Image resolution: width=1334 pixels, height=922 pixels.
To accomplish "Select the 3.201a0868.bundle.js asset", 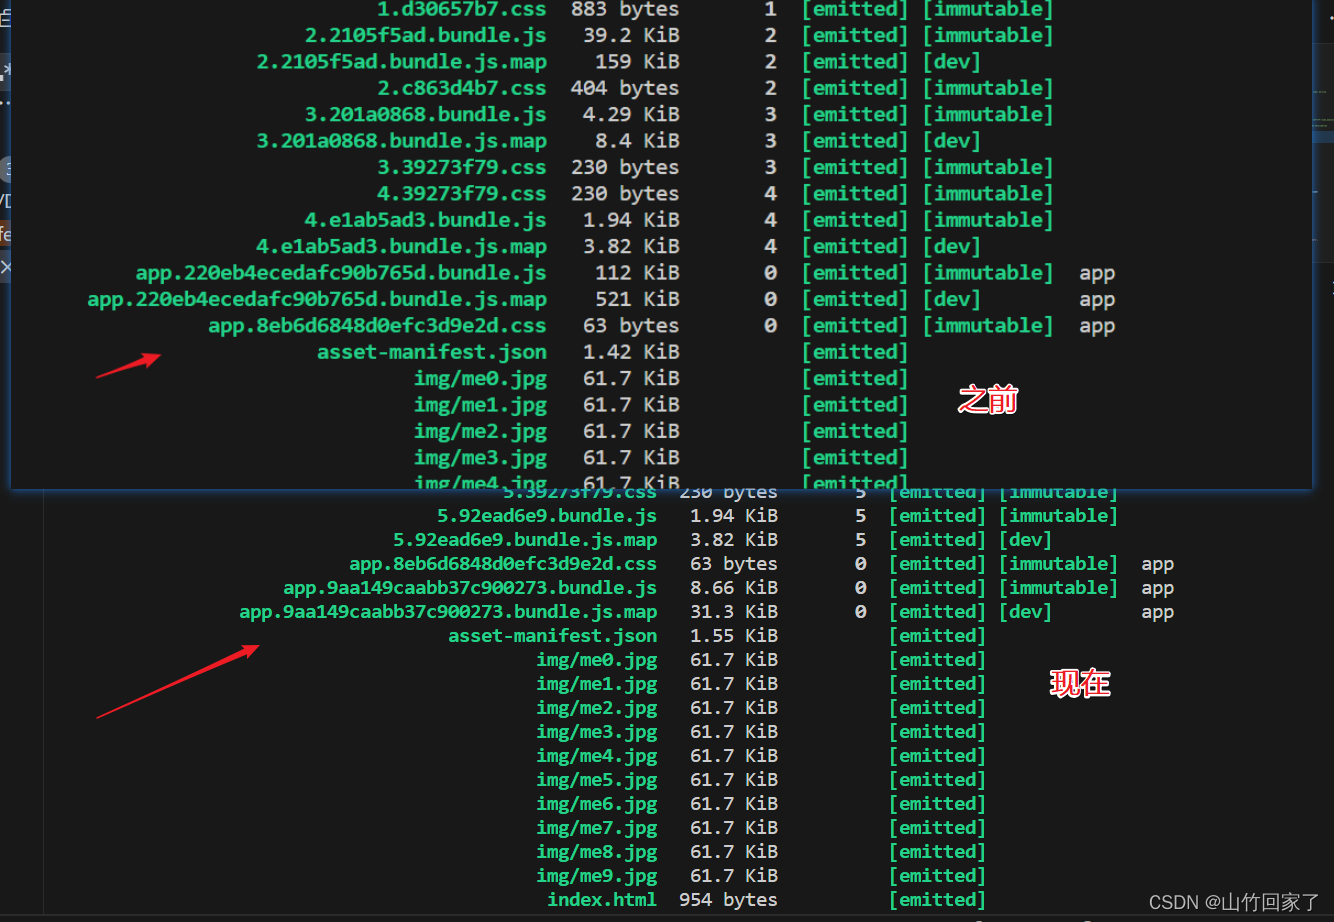I will (x=426, y=115).
